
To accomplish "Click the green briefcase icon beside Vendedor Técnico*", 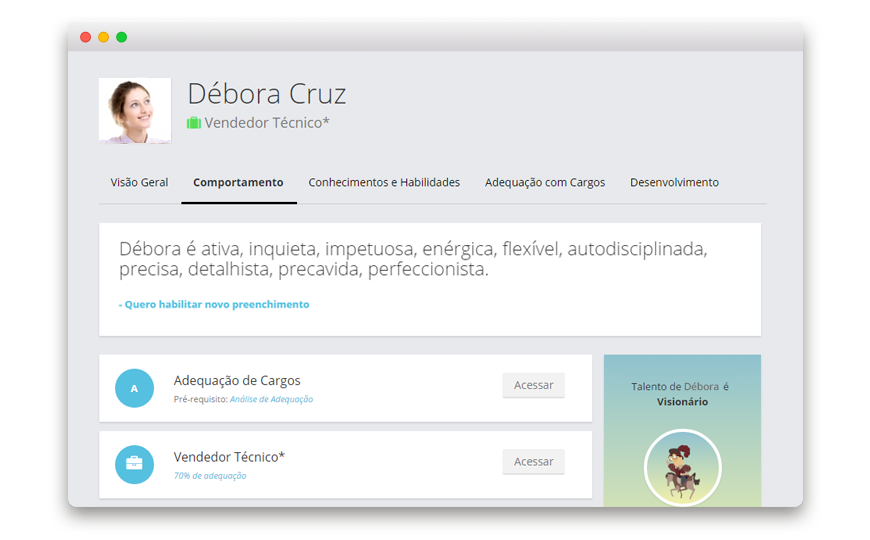I will point(194,123).
